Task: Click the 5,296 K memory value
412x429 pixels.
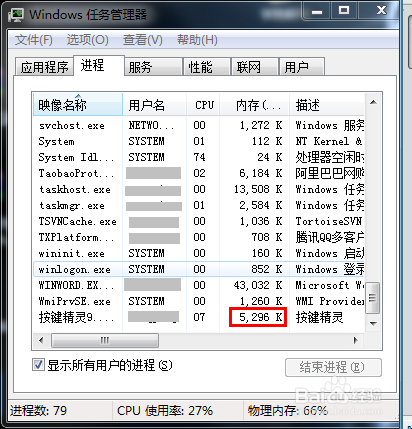Action: (x=261, y=317)
